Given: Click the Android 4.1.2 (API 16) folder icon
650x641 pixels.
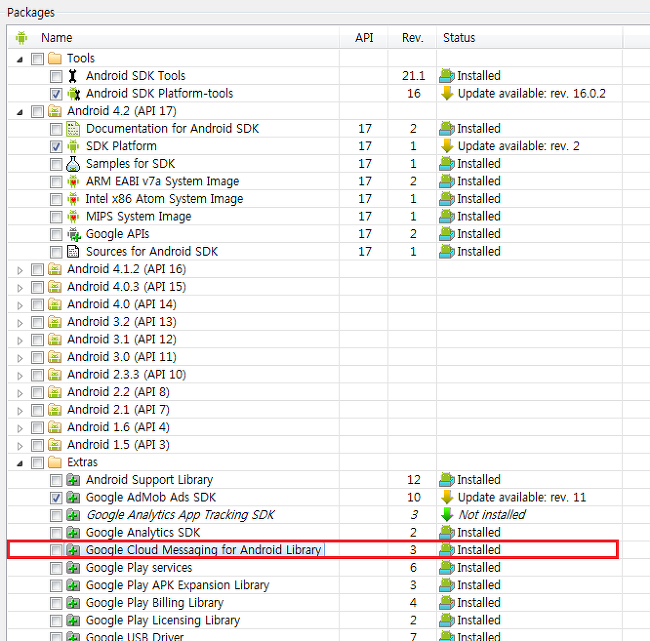Looking at the screenshot, I should [x=55, y=269].
